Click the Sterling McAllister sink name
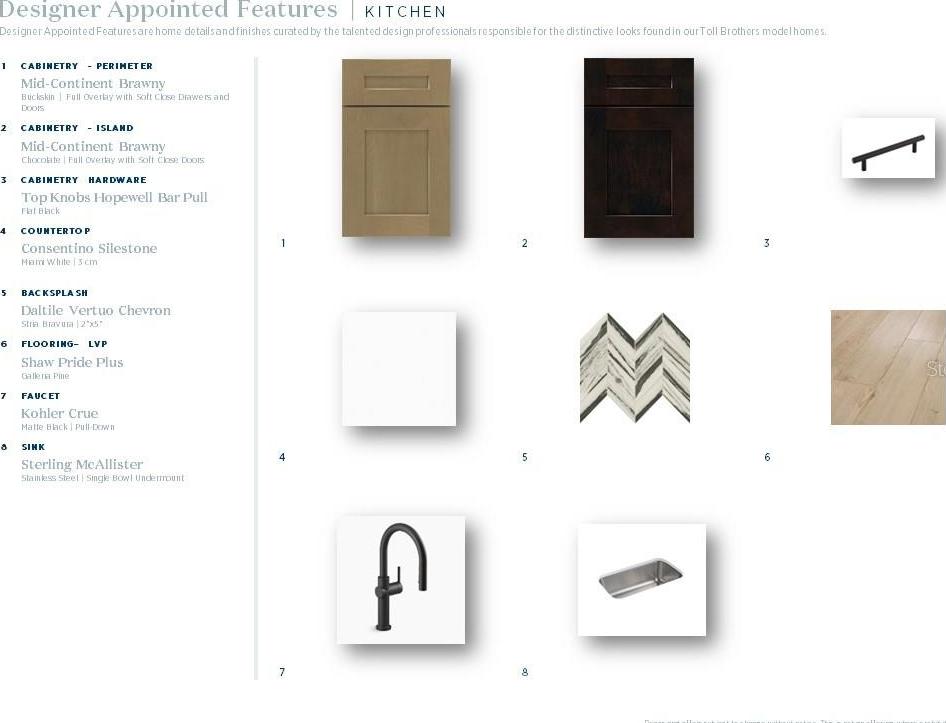 point(82,464)
